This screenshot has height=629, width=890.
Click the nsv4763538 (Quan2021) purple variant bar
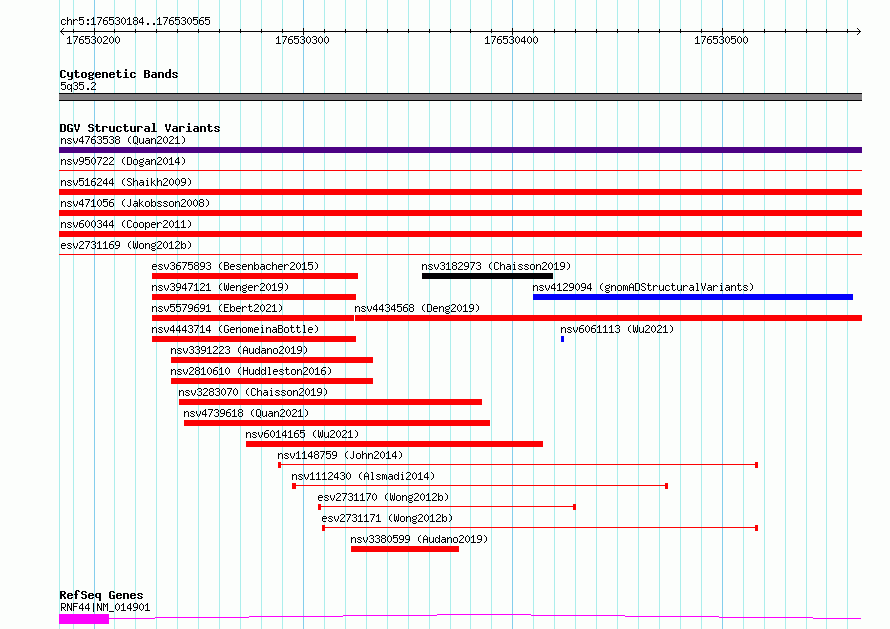pos(460,150)
